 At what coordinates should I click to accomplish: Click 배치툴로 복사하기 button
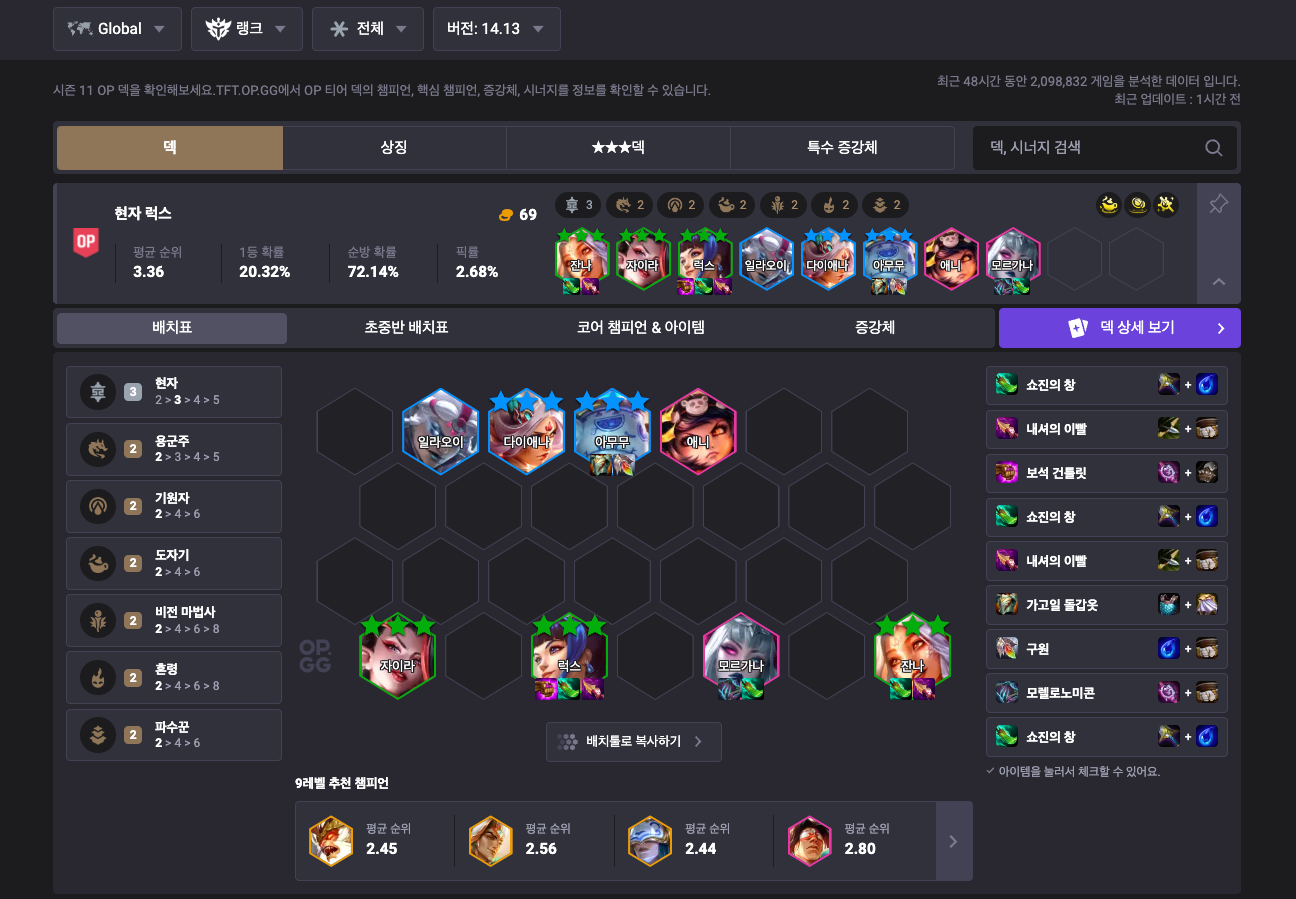pos(634,742)
